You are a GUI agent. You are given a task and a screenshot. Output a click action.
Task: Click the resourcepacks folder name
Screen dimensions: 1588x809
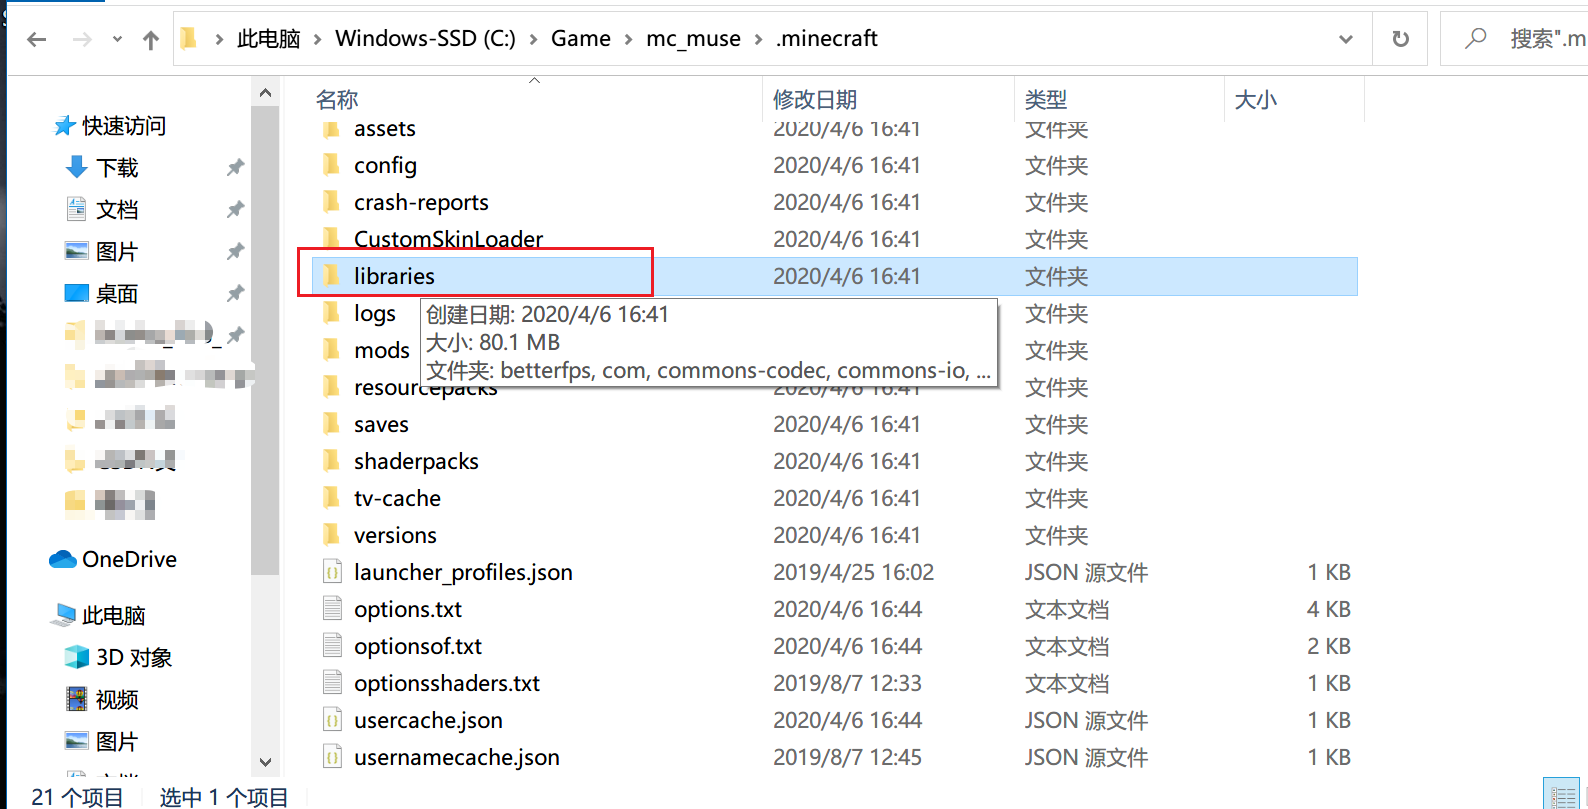pyautogui.click(x=425, y=388)
